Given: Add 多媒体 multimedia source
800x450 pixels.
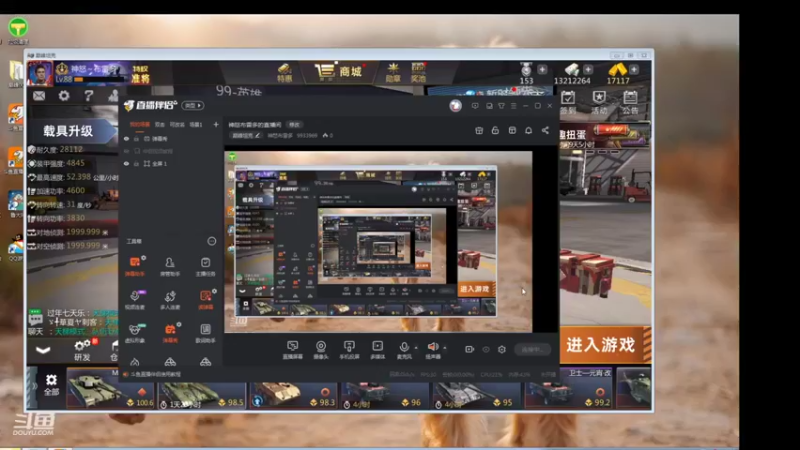Looking at the screenshot, I should 378,349.
